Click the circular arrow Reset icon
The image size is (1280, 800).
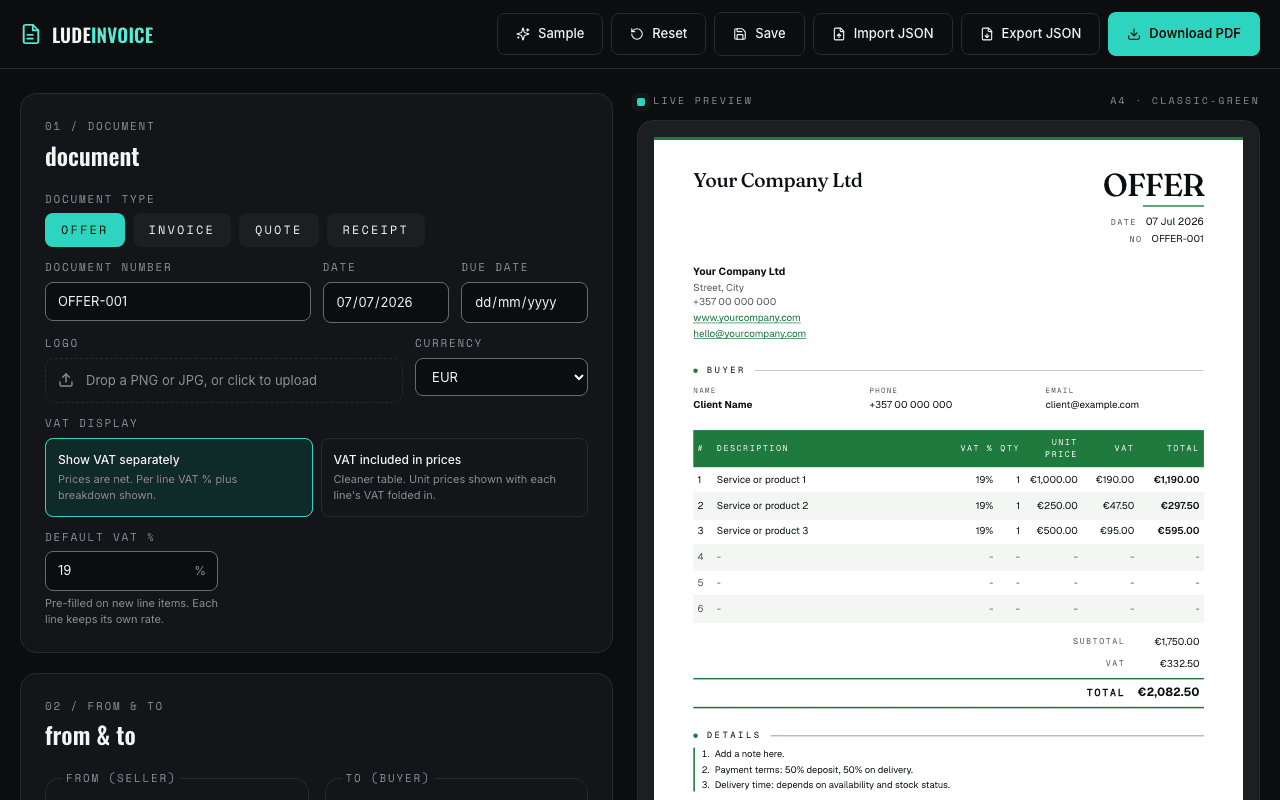pyautogui.click(x=637, y=34)
